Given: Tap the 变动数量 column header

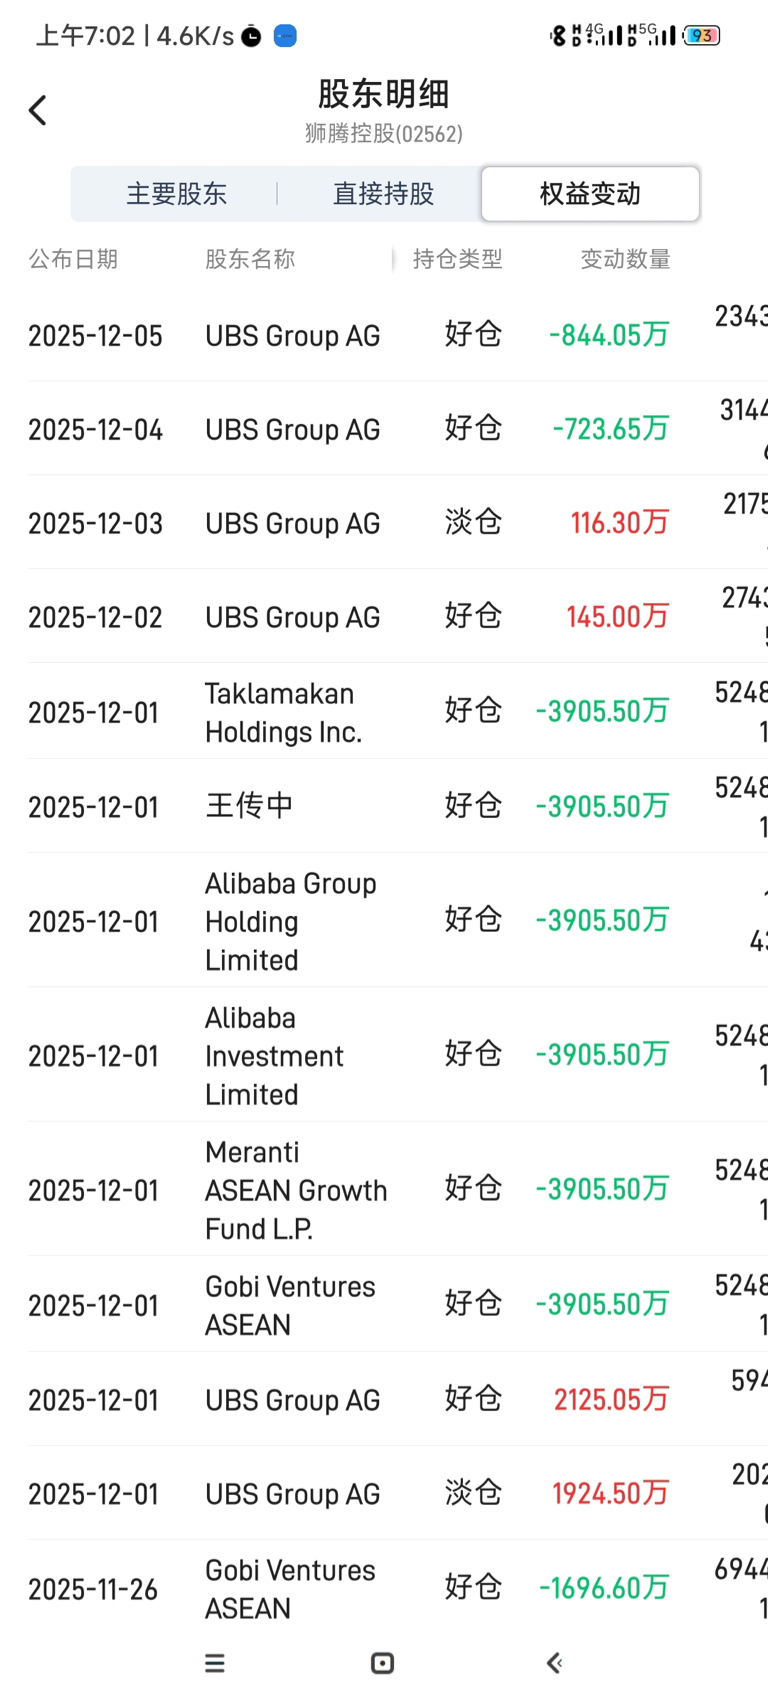Looking at the screenshot, I should [625, 260].
